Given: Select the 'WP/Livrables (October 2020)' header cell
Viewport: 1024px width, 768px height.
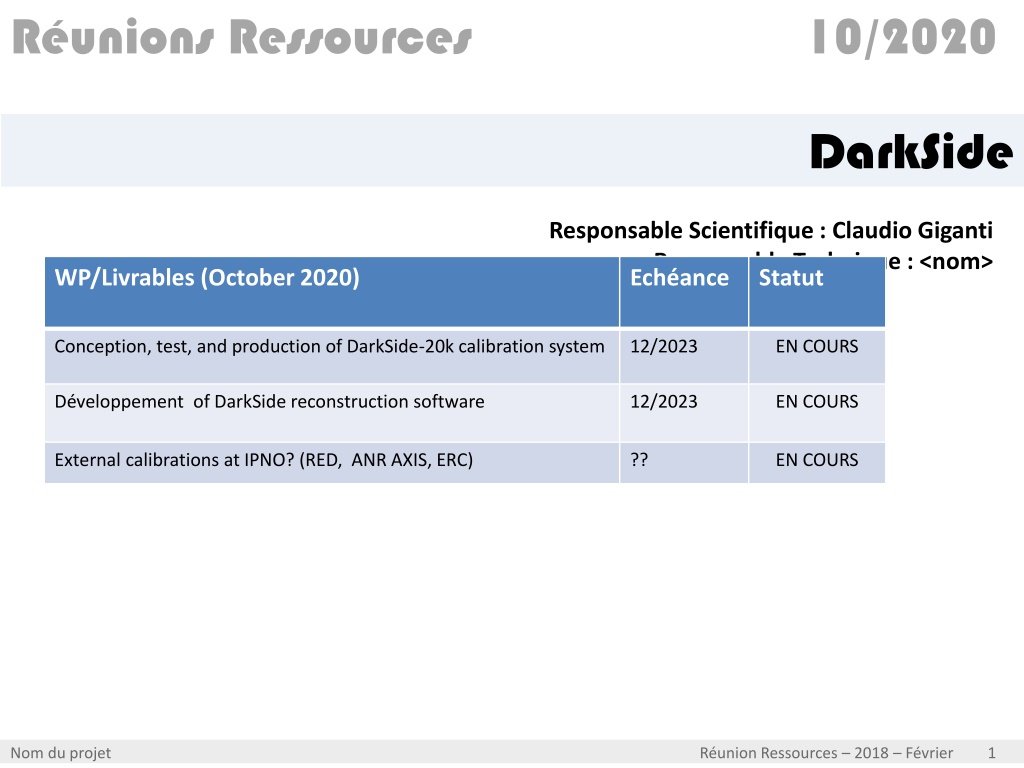Looking at the screenshot, I should click(332, 291).
